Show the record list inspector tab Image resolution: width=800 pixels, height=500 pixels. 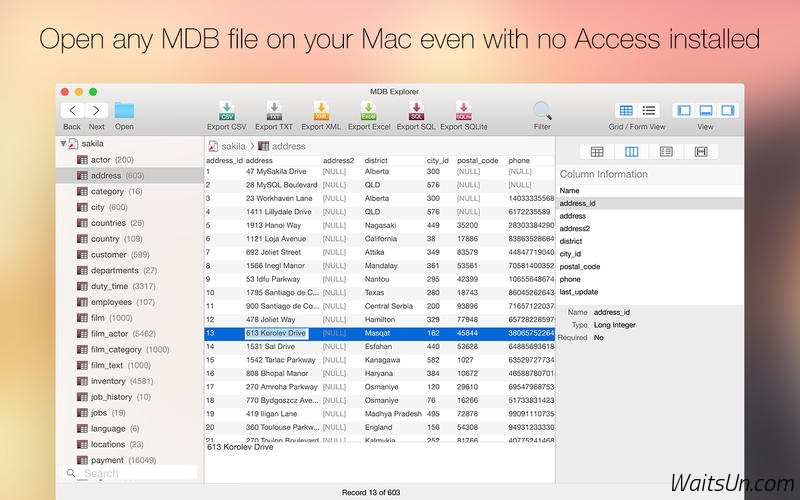coord(666,152)
